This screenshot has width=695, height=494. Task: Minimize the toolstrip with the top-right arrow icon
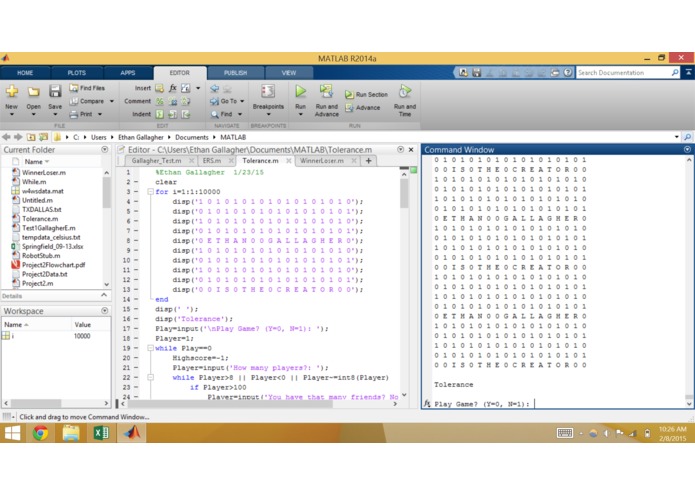point(688,72)
